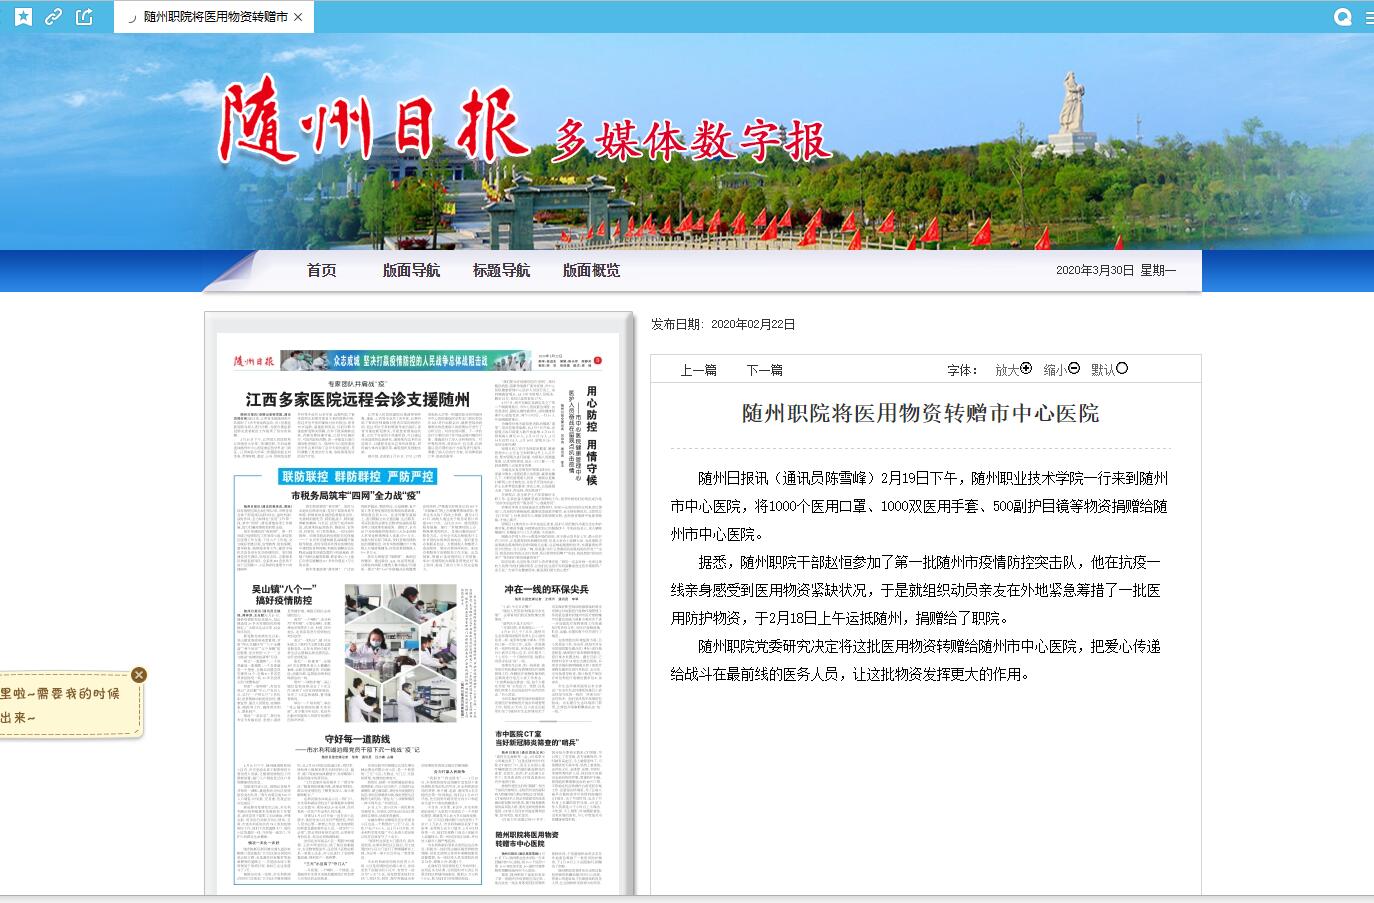
Task: Open 版面概览 in navigation bar
Action: [591, 270]
